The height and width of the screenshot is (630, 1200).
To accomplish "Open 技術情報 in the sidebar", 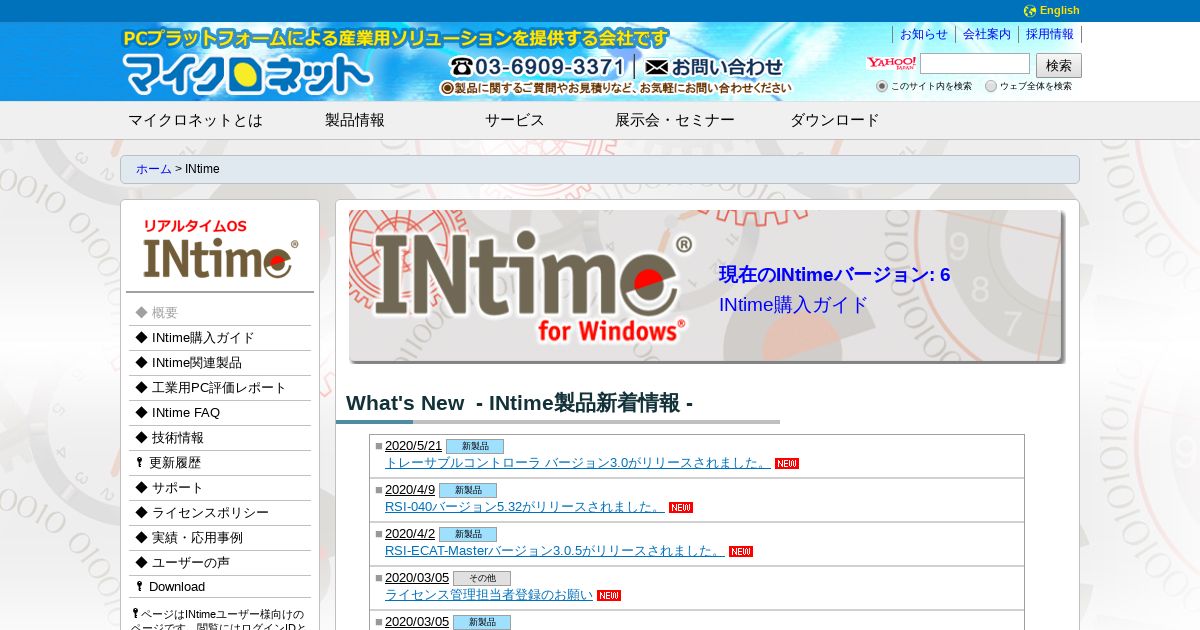I will 220,438.
